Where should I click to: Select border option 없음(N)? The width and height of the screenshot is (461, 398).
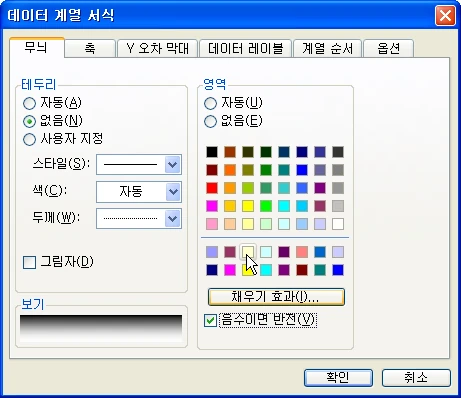click(53, 121)
